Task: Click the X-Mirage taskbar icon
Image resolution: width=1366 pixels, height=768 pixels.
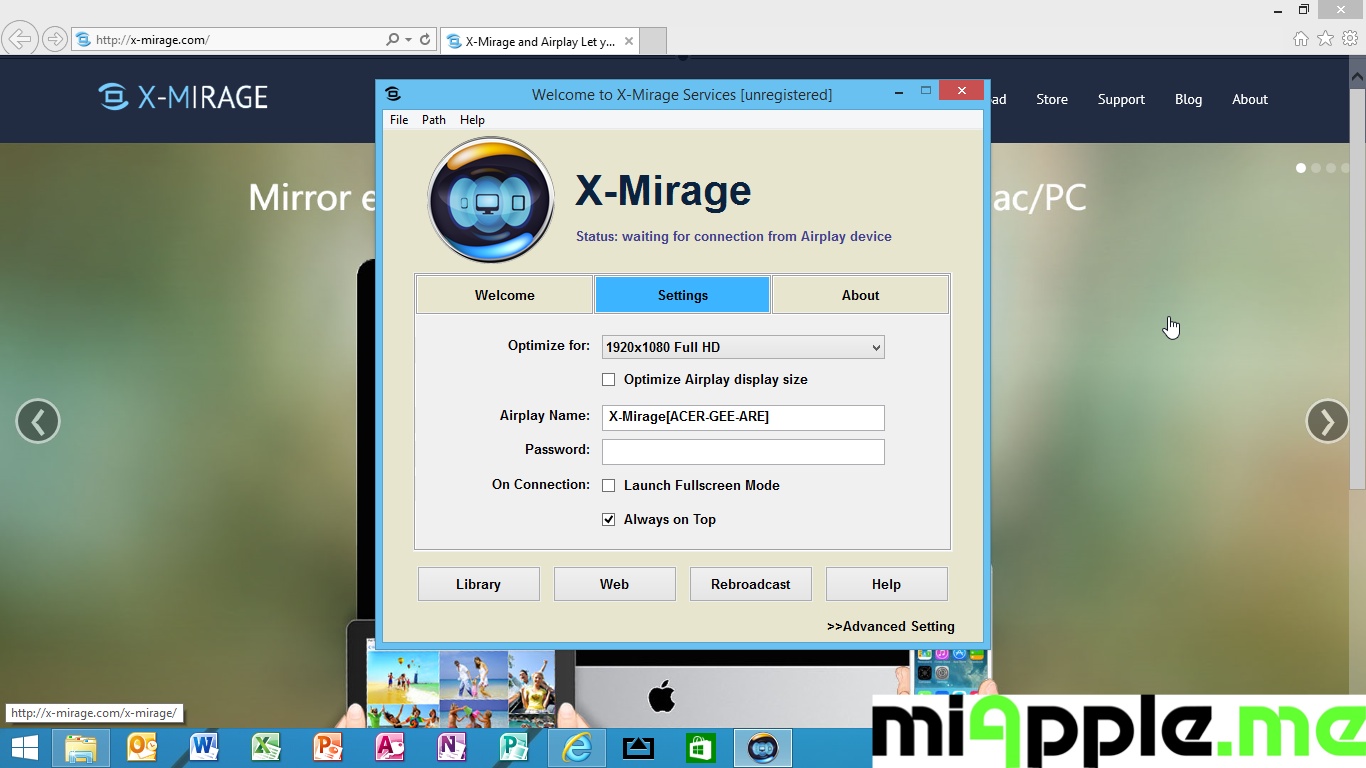Action: pyautogui.click(x=763, y=748)
